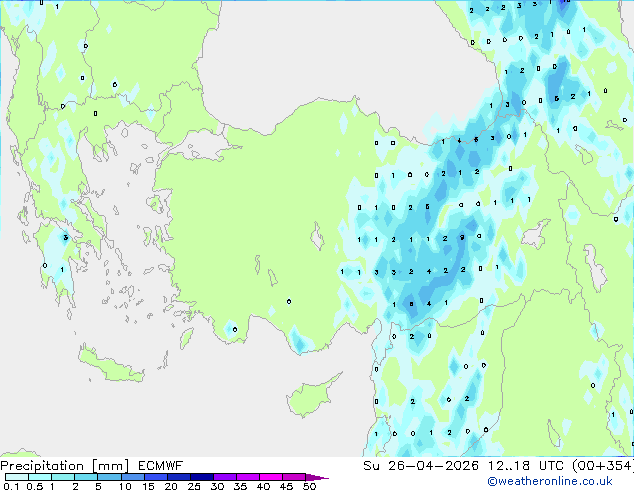Select the 2–5 mm legend color swatch
Image resolution: width=634 pixels, height=490 pixels.
[86, 477]
